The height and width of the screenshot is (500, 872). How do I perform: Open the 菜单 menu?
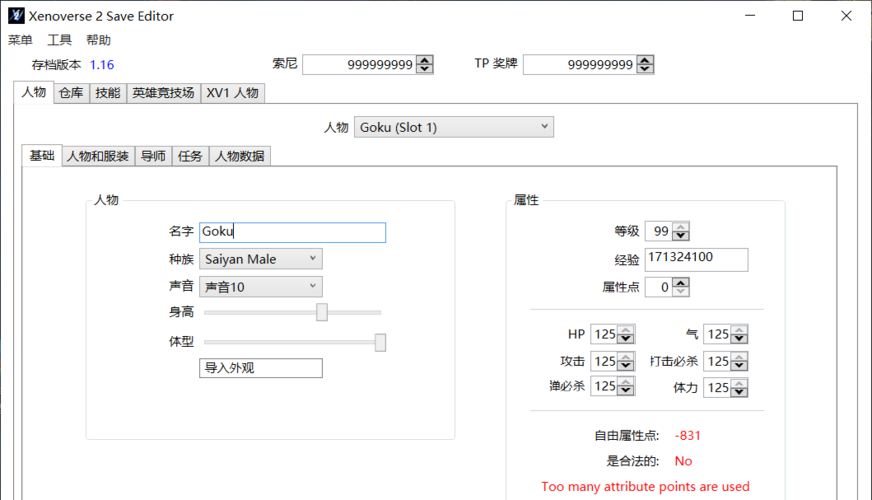click(20, 40)
